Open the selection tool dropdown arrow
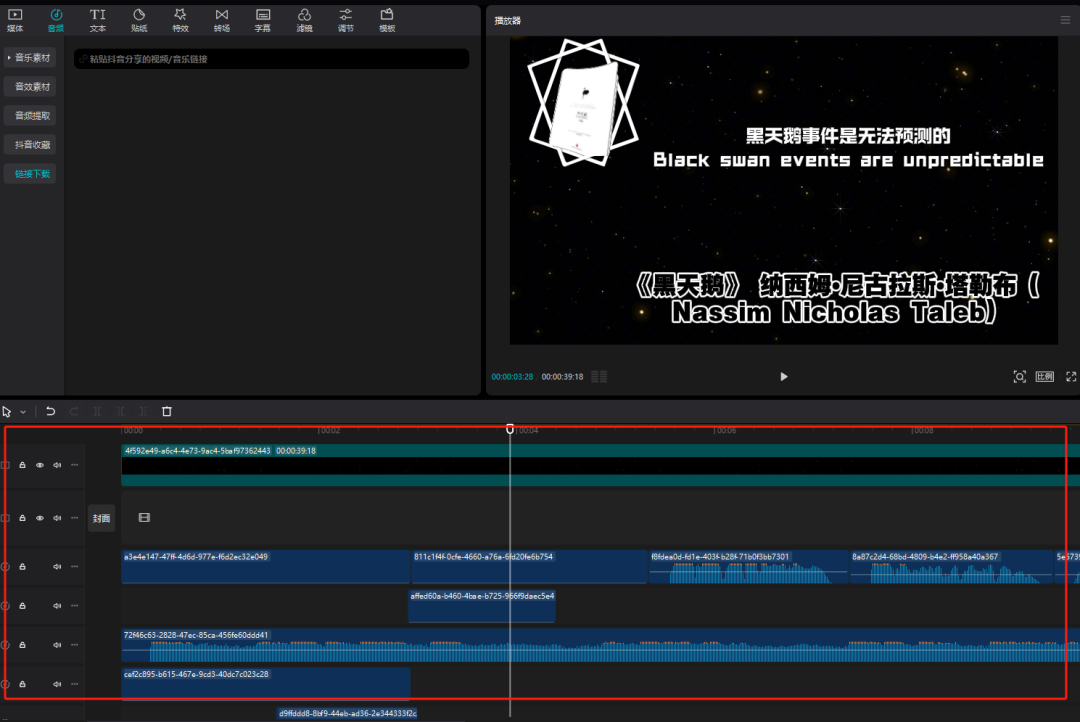1080x722 pixels. click(23, 412)
